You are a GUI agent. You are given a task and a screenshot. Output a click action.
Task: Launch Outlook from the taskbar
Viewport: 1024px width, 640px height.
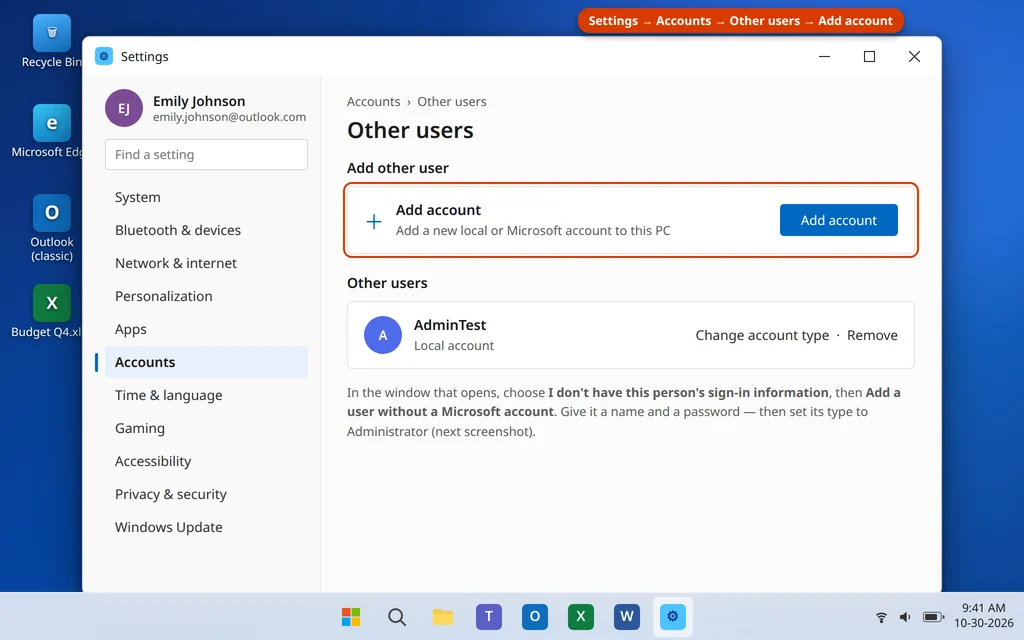pyautogui.click(x=534, y=616)
